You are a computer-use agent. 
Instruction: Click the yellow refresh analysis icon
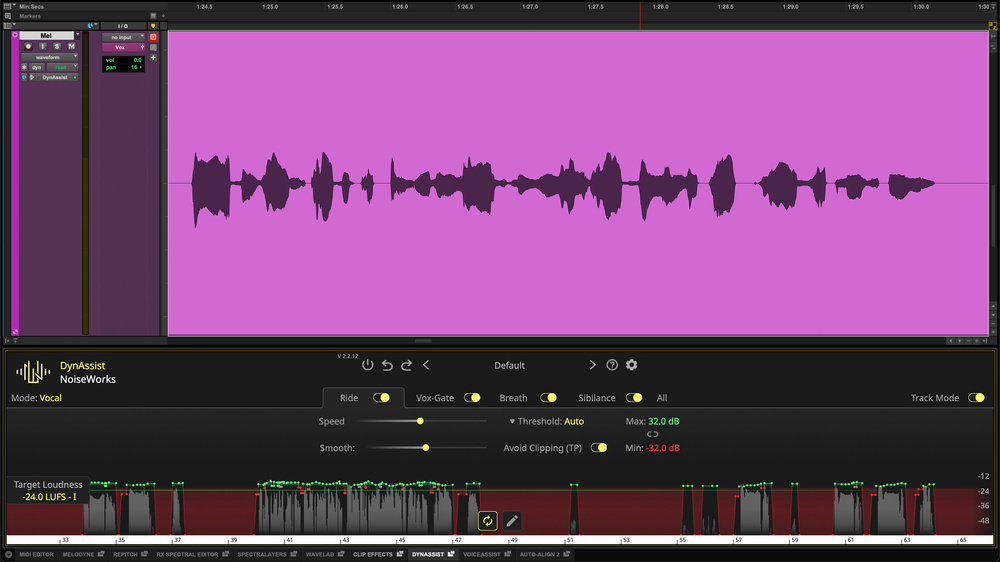point(487,521)
